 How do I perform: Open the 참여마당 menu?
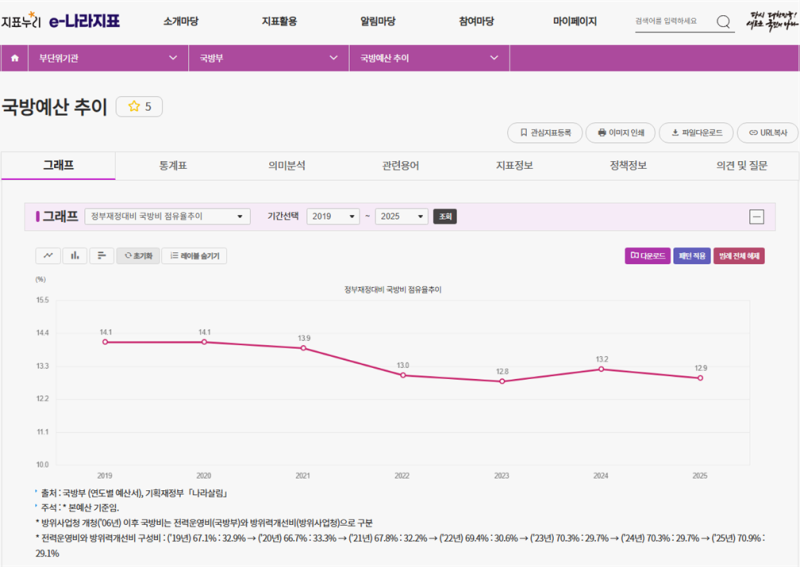click(x=476, y=21)
